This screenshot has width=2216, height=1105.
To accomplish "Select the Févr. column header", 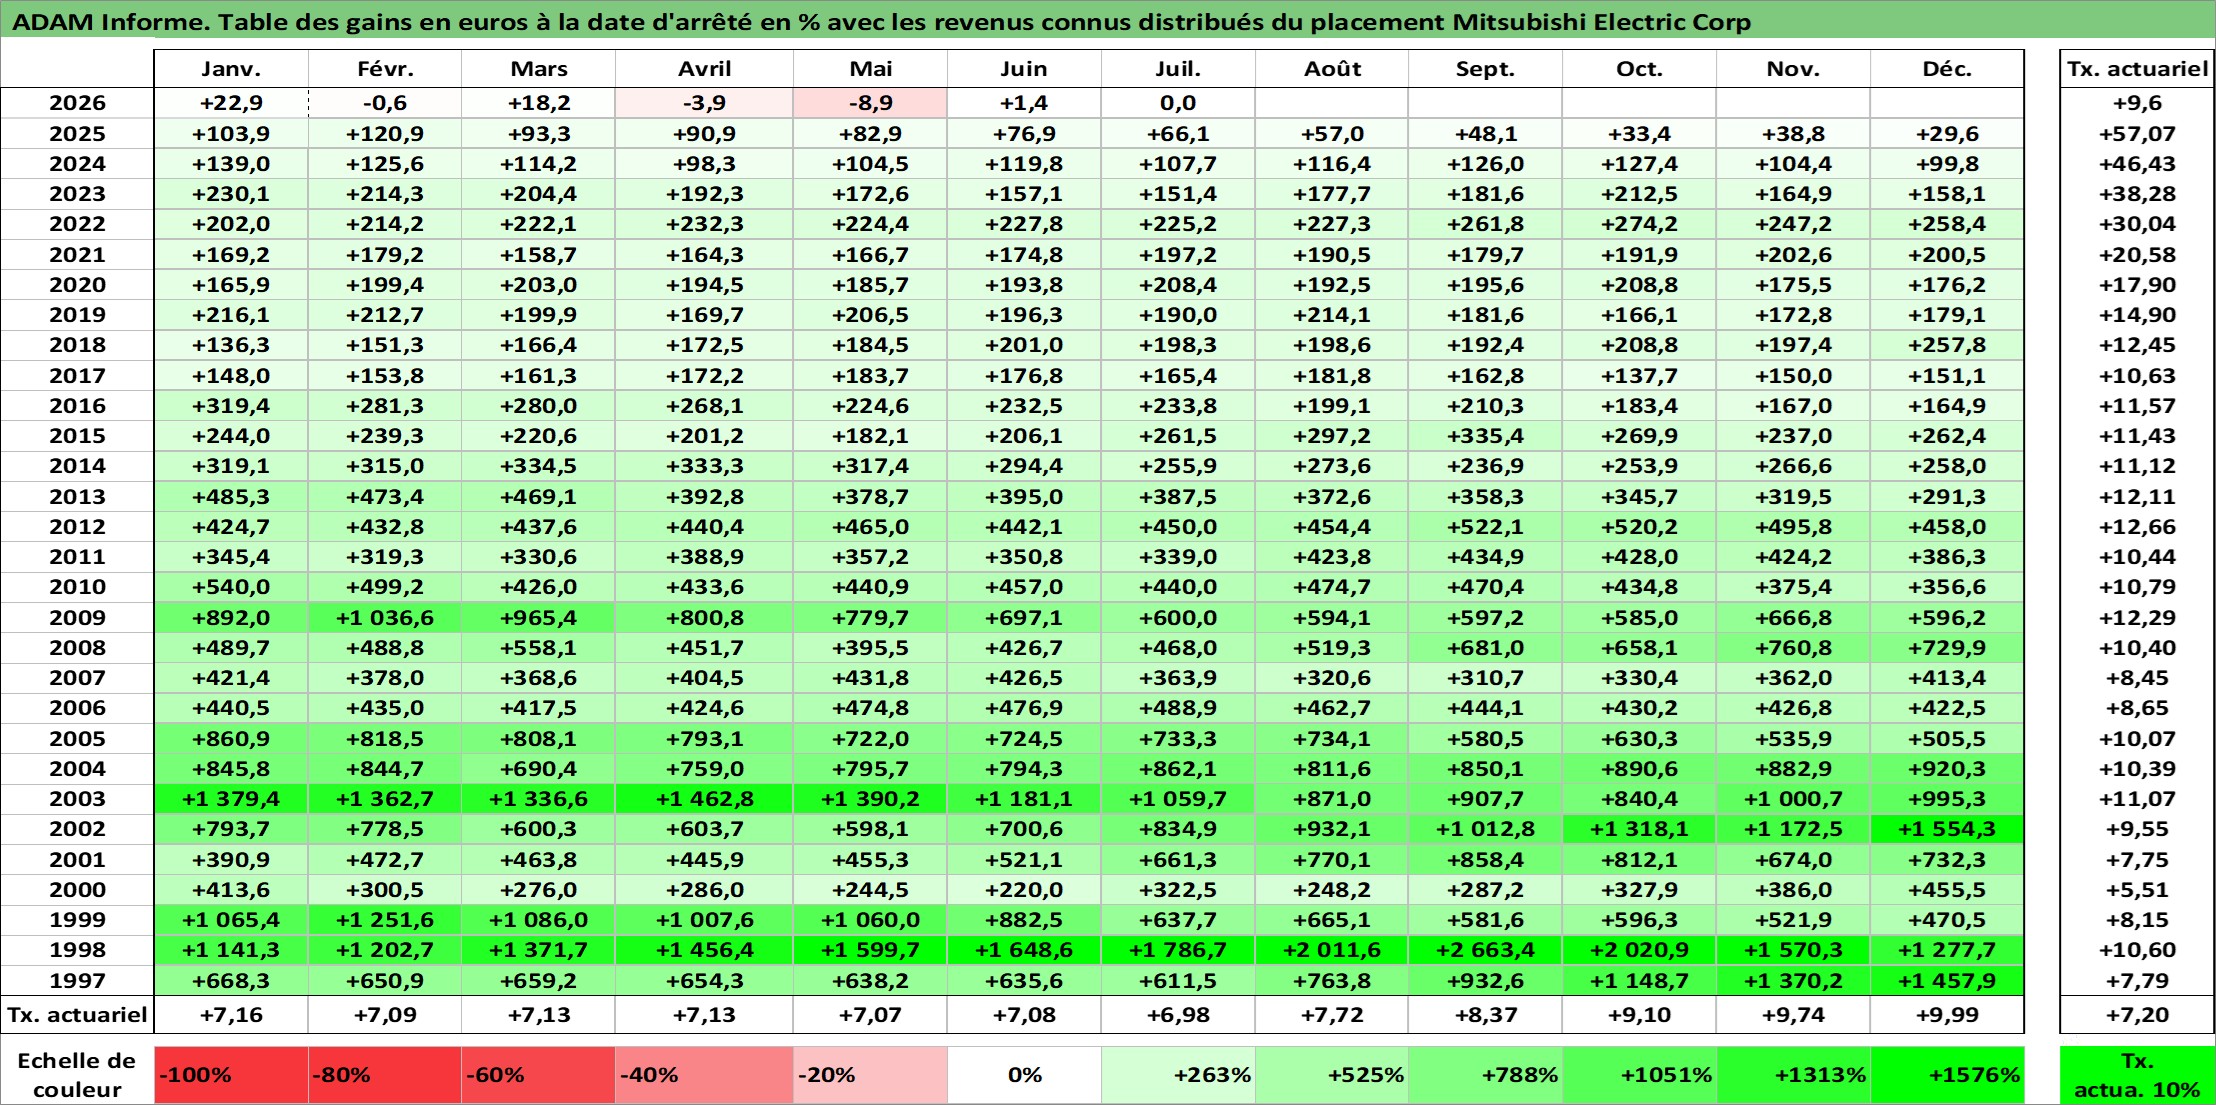I will click(385, 69).
